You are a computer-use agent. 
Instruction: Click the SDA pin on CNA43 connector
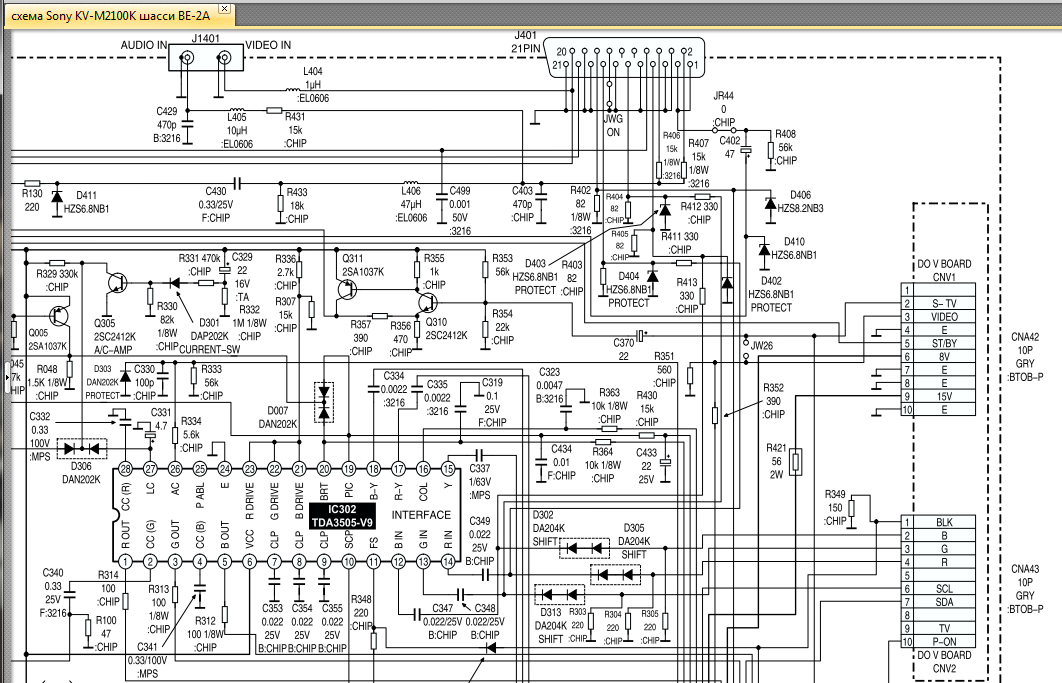(943, 602)
